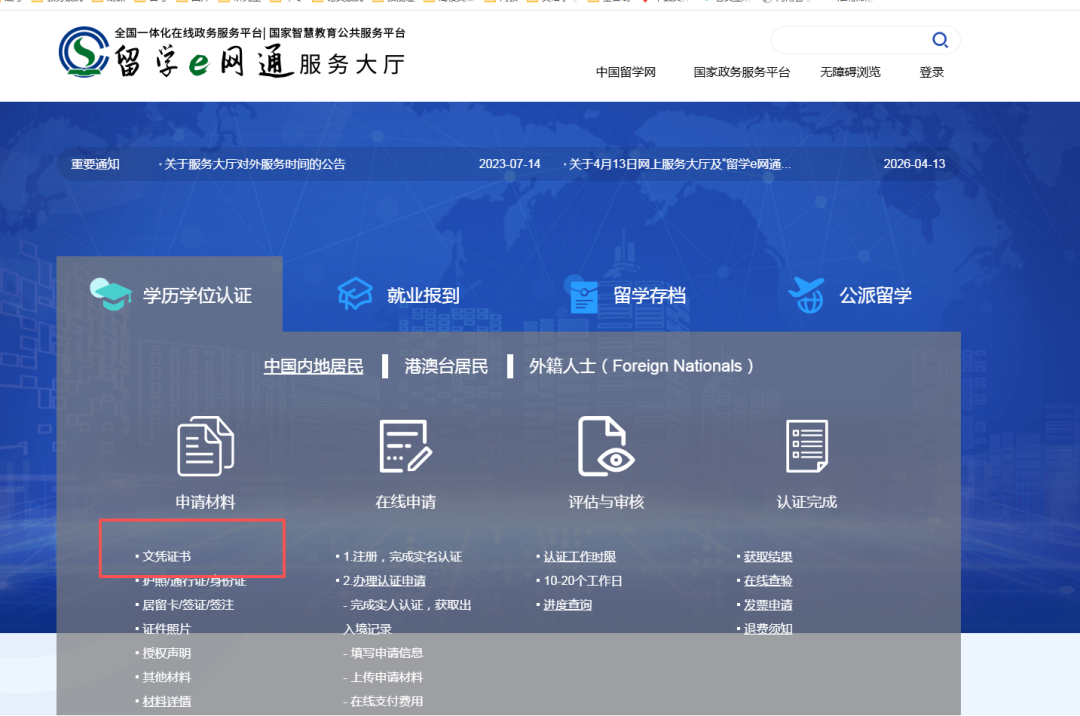Click the 留学存档 document icon

[583, 296]
